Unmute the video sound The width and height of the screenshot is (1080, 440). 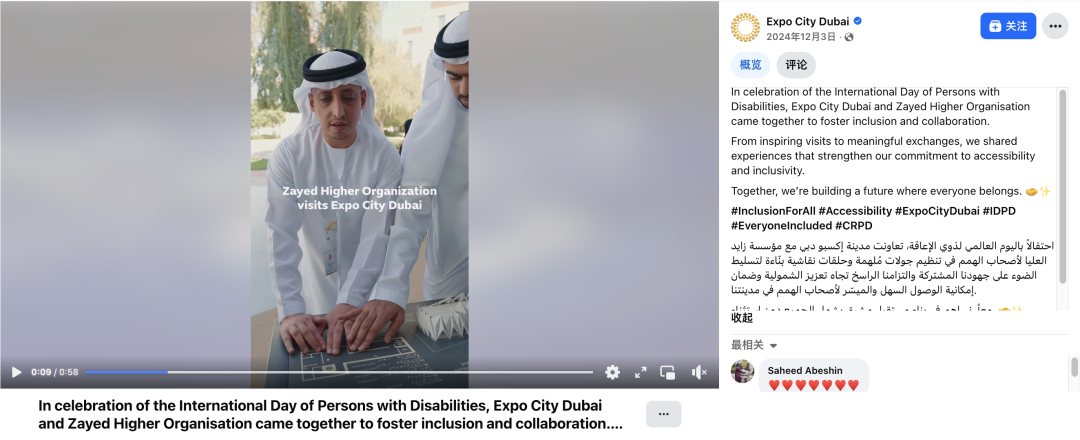699,373
